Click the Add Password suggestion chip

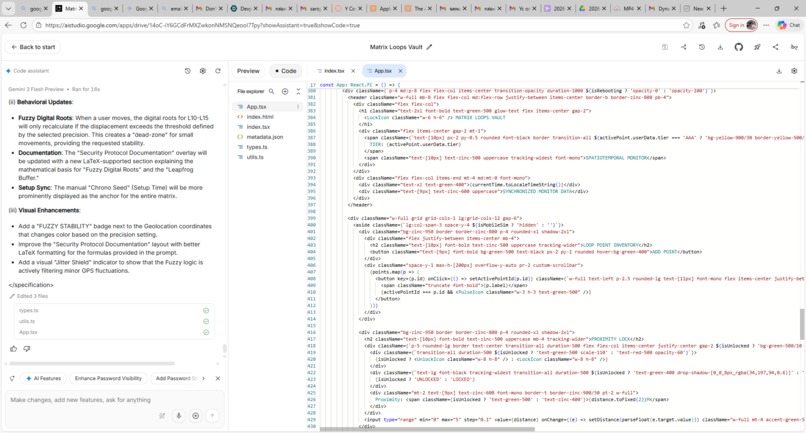[176, 378]
